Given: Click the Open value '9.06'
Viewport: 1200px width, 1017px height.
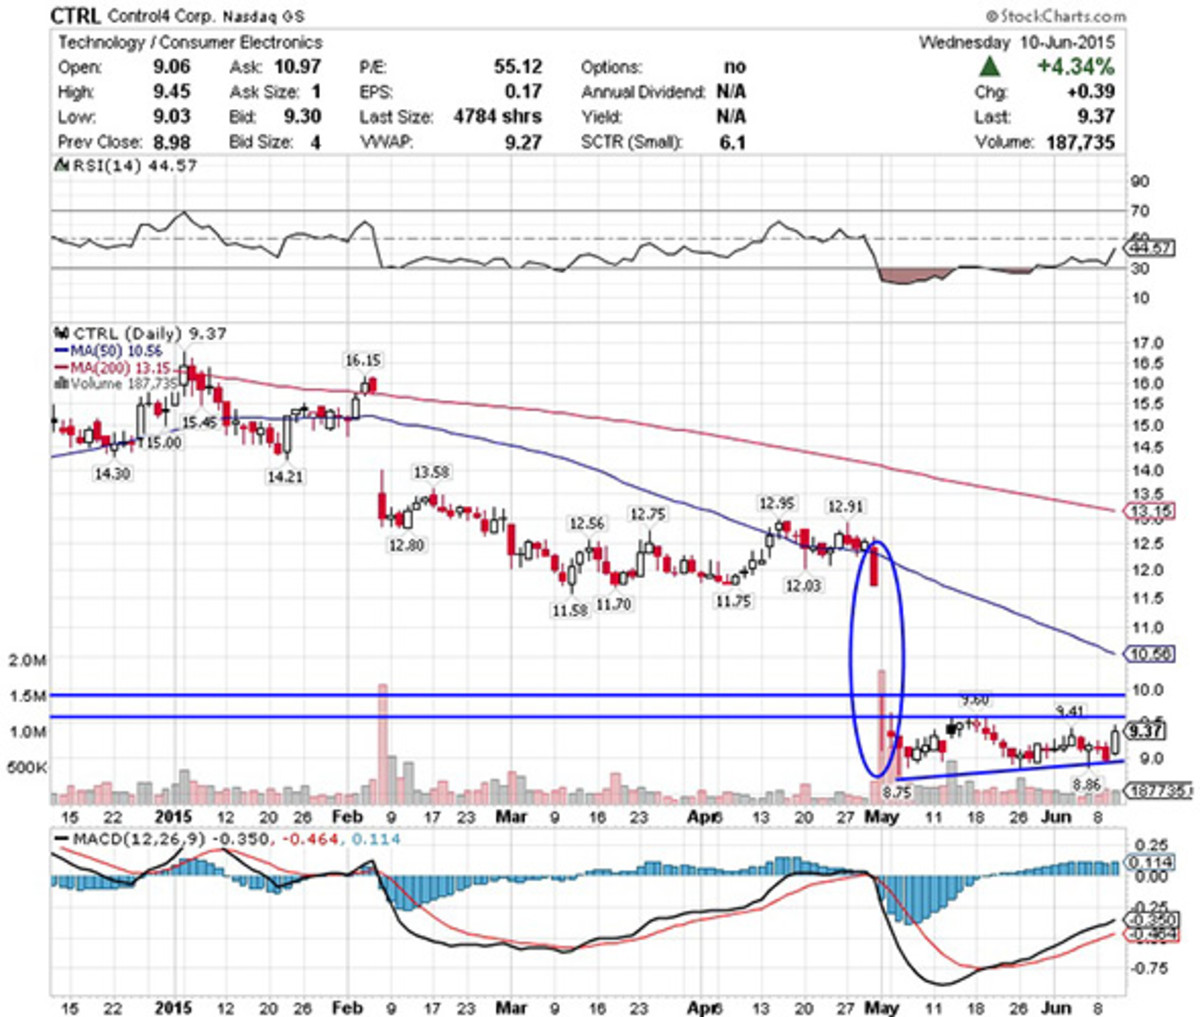Looking at the screenshot, I should pos(172,67).
